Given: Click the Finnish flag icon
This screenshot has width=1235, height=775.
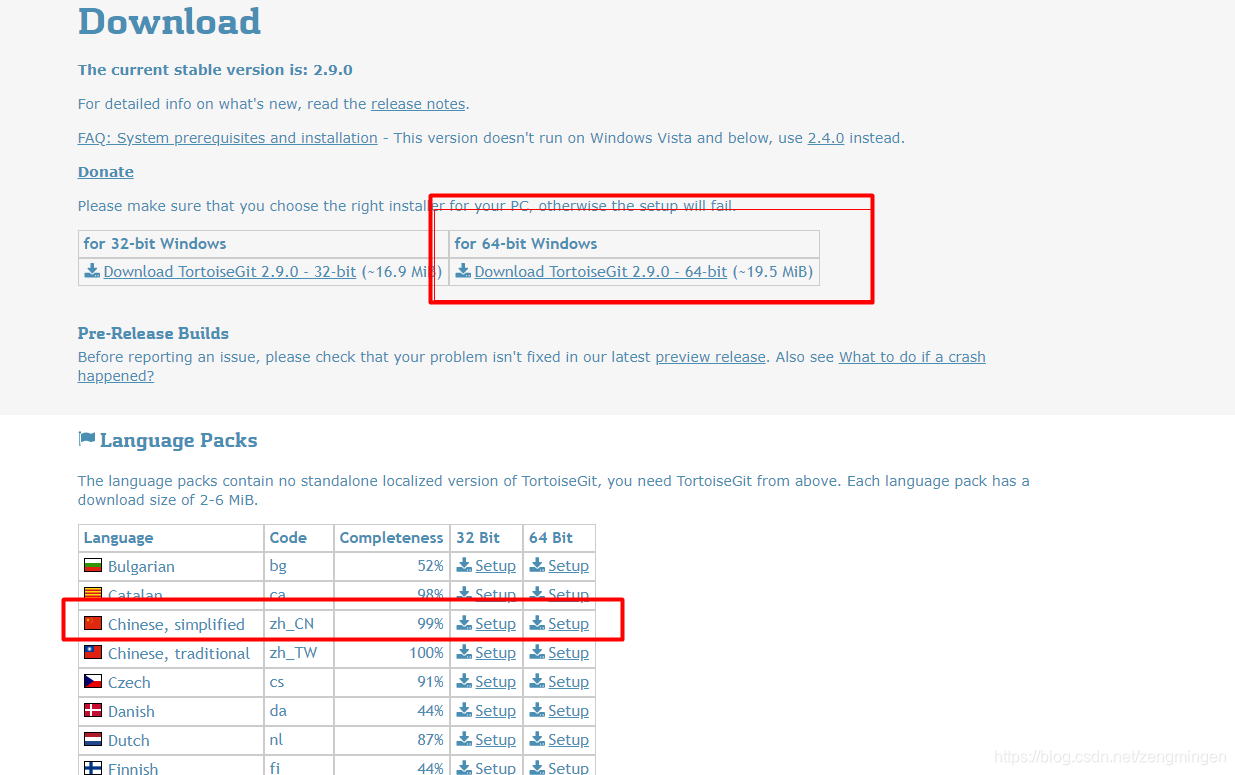Looking at the screenshot, I should click(x=93, y=768).
